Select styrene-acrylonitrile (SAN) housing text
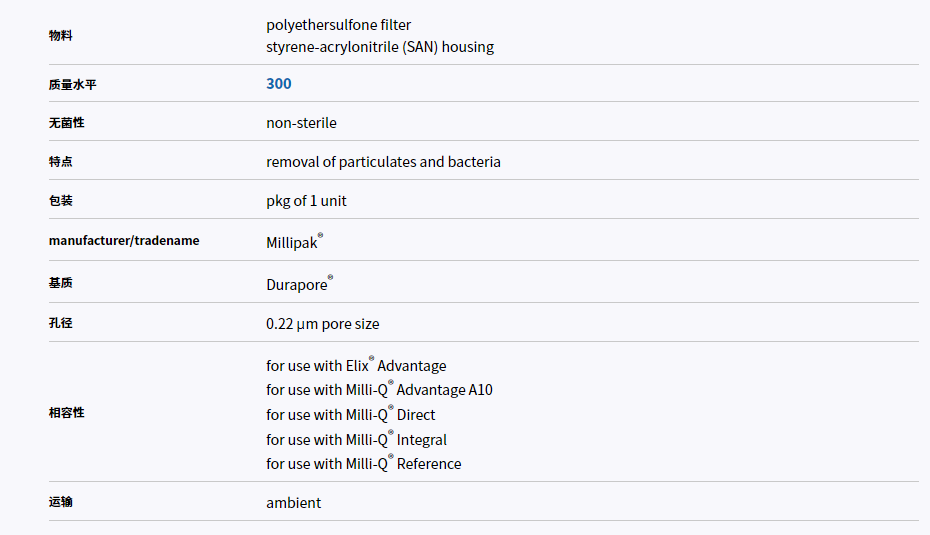 coord(380,47)
